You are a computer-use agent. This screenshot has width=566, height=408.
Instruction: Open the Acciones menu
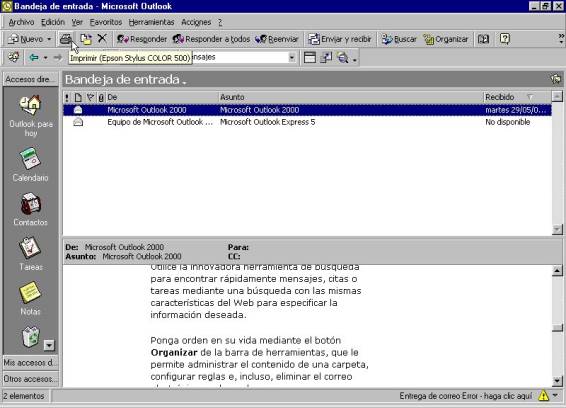coord(196,22)
